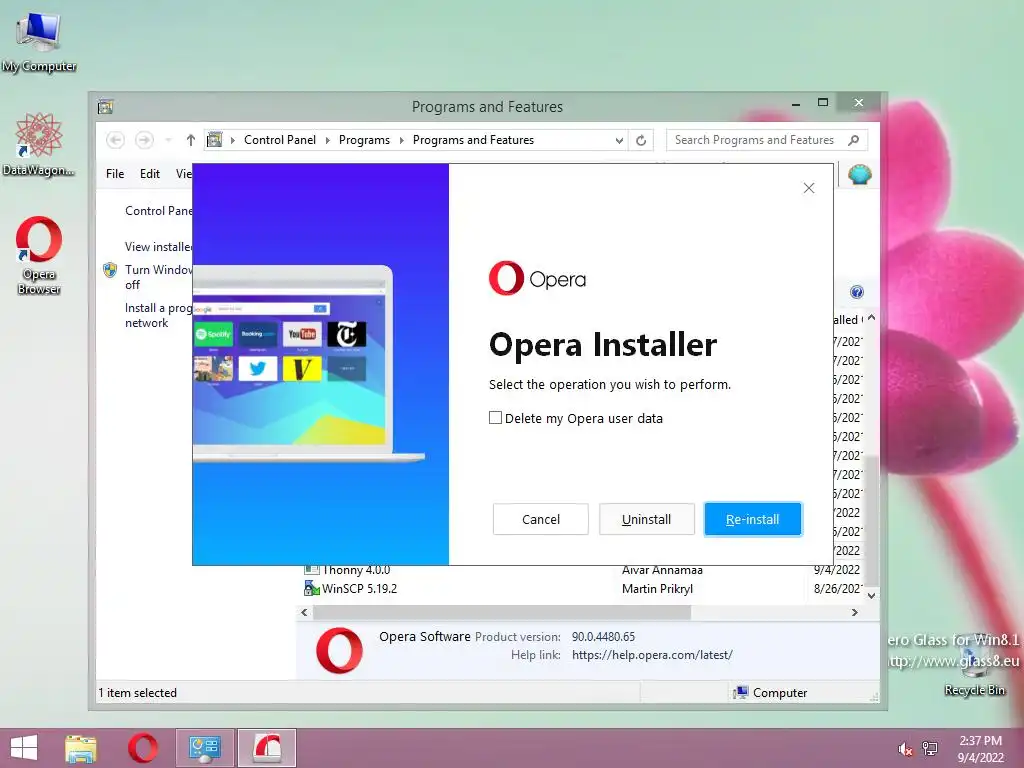Launch Opera from taskbar
This screenshot has width=1024, height=768.
[142, 748]
